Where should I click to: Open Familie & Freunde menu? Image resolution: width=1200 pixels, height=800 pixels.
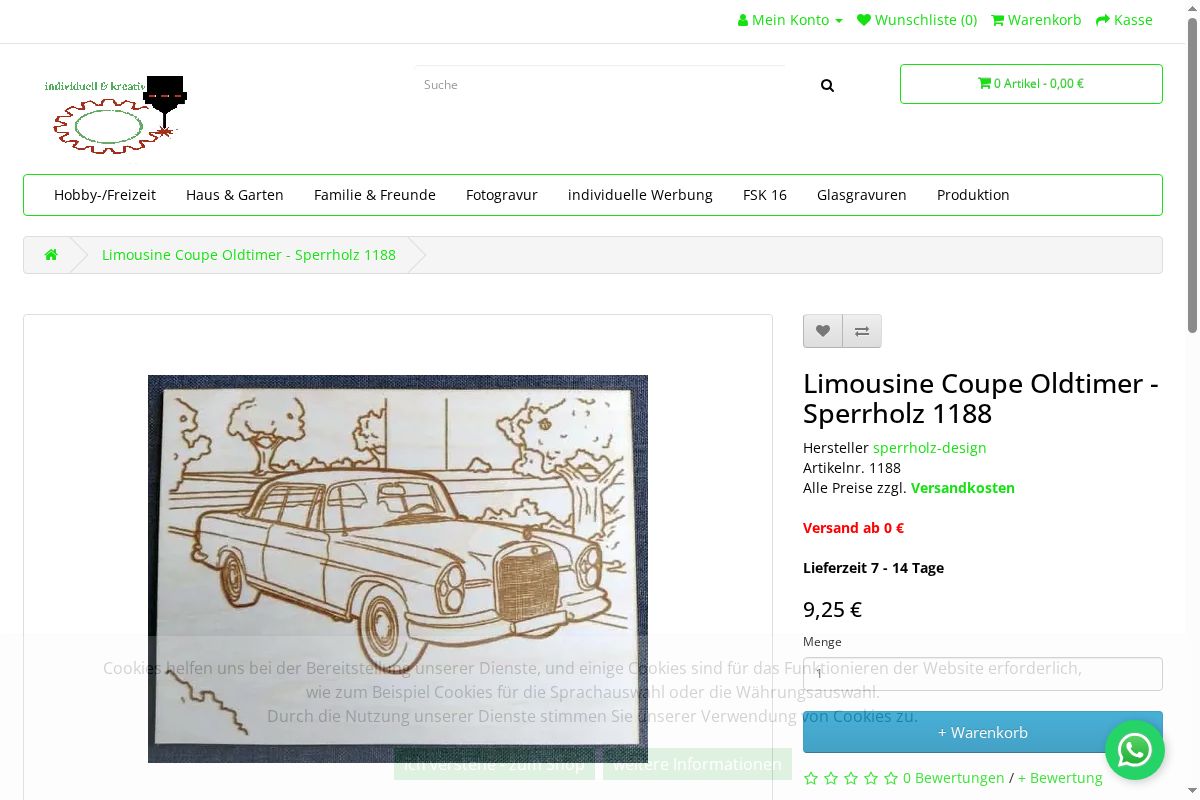(375, 195)
